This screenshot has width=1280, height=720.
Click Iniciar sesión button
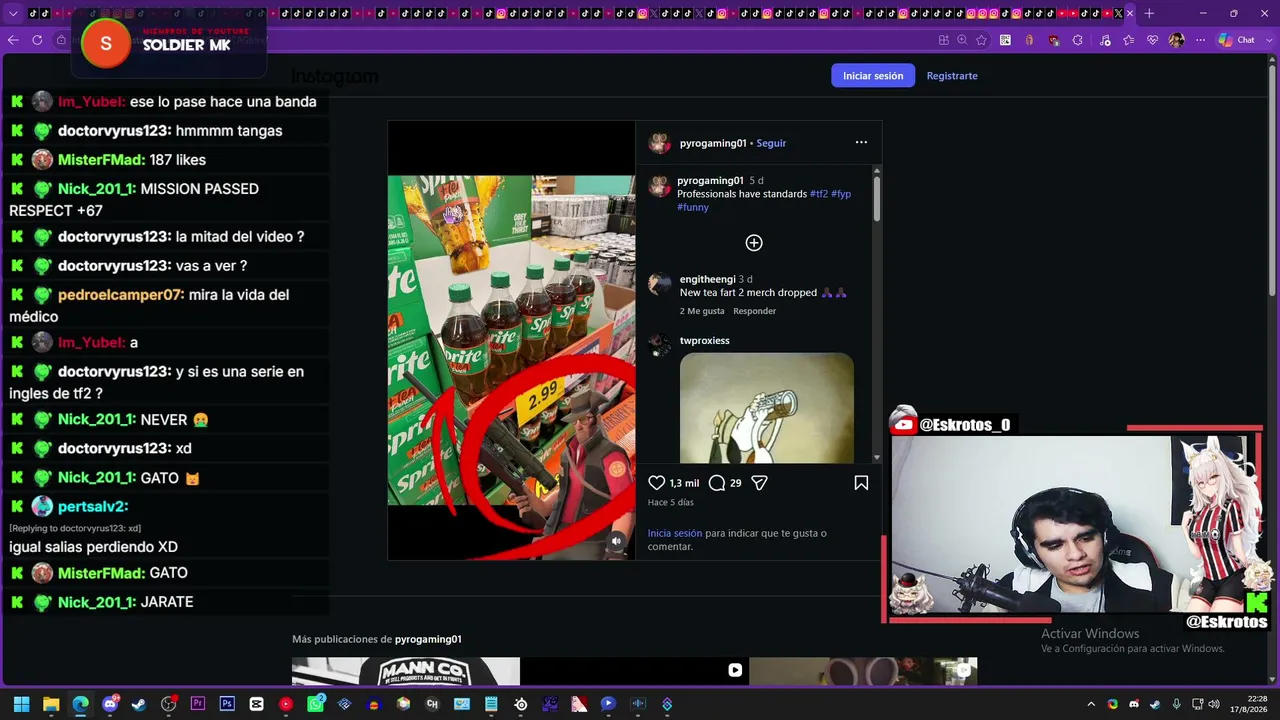point(873,76)
